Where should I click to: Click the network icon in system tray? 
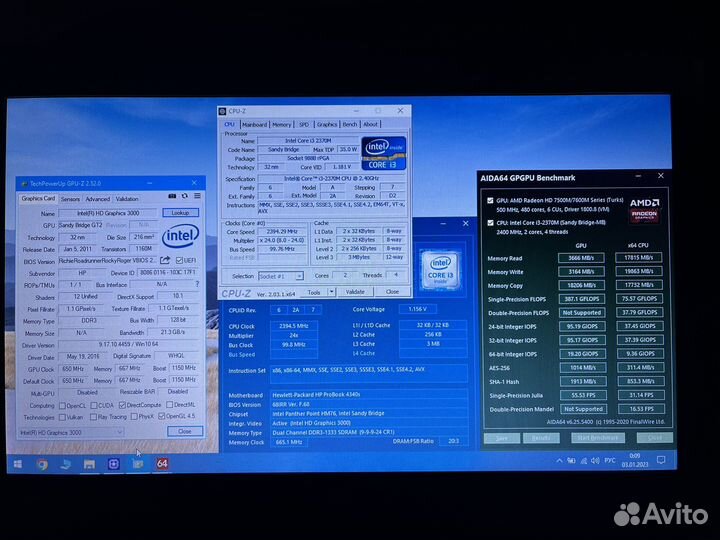click(x=584, y=461)
